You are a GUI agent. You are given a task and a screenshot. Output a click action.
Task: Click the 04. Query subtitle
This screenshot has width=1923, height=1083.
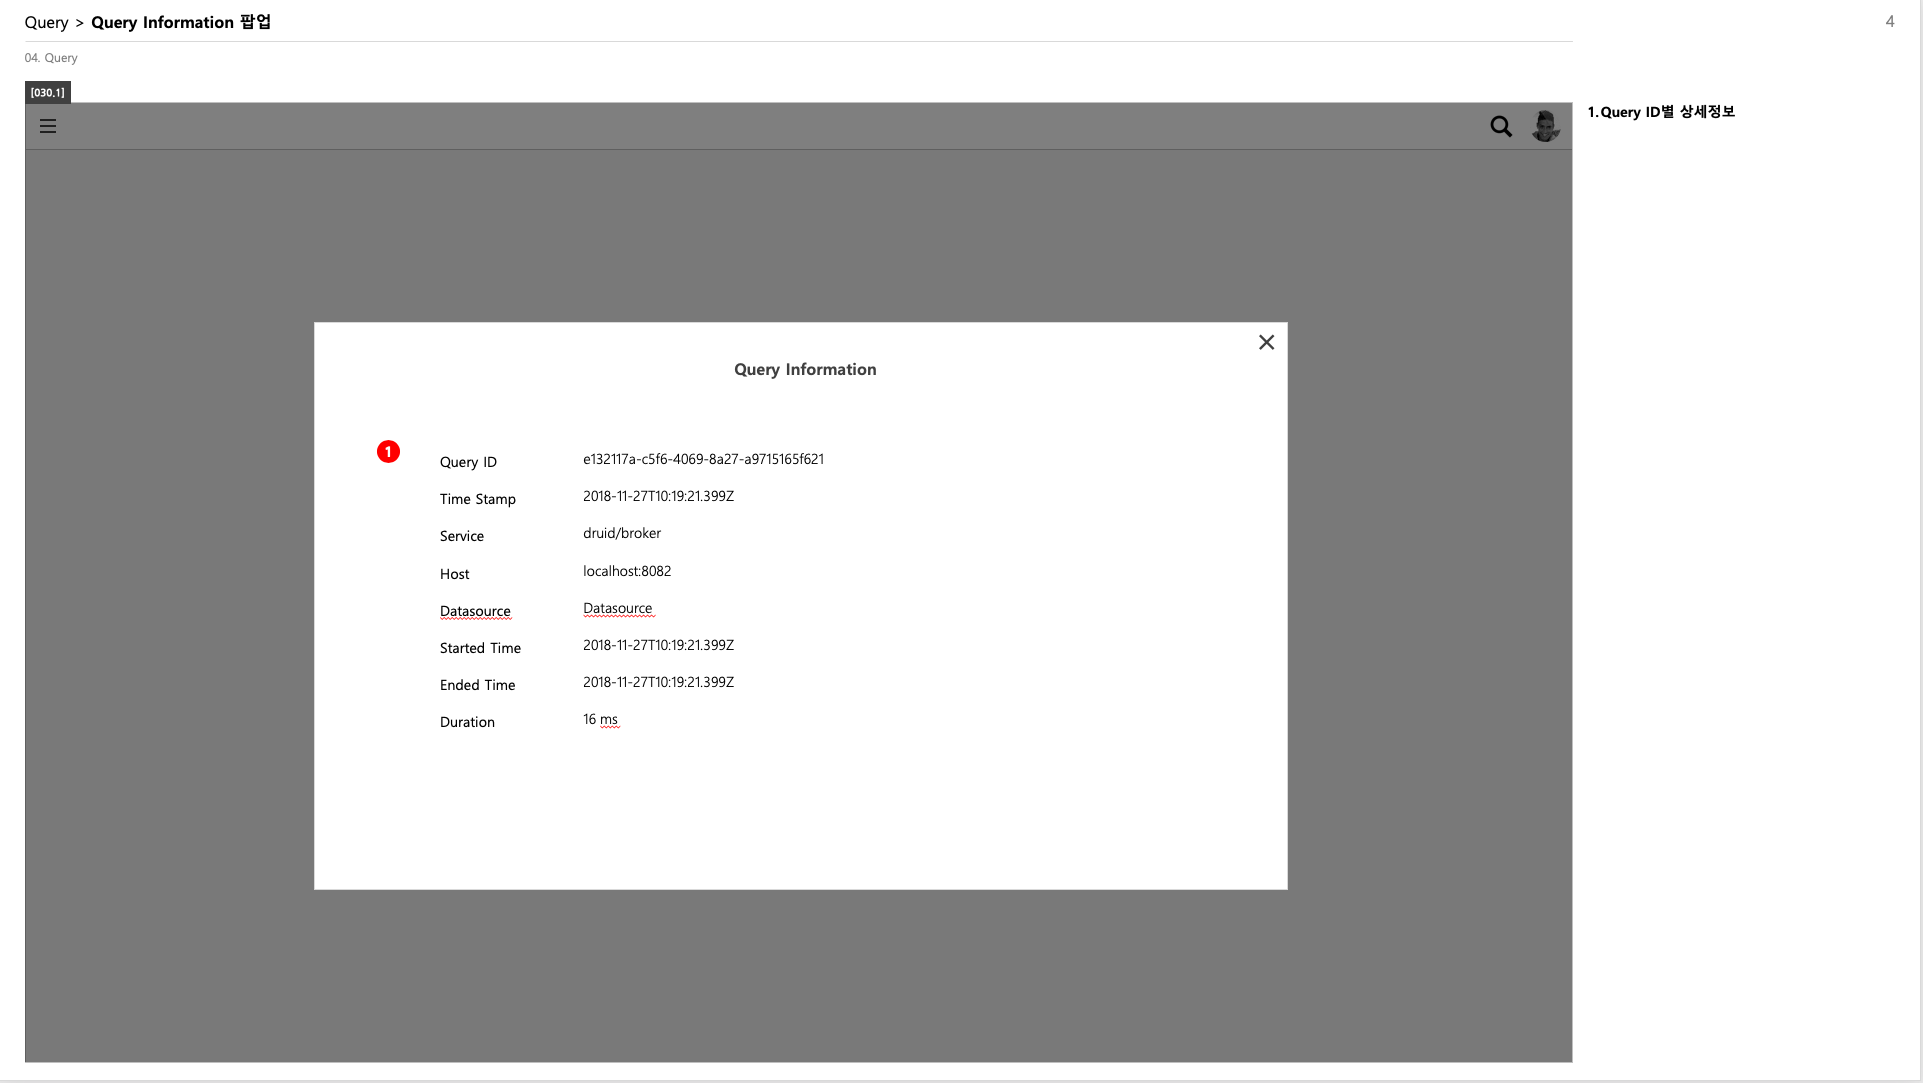click(51, 58)
